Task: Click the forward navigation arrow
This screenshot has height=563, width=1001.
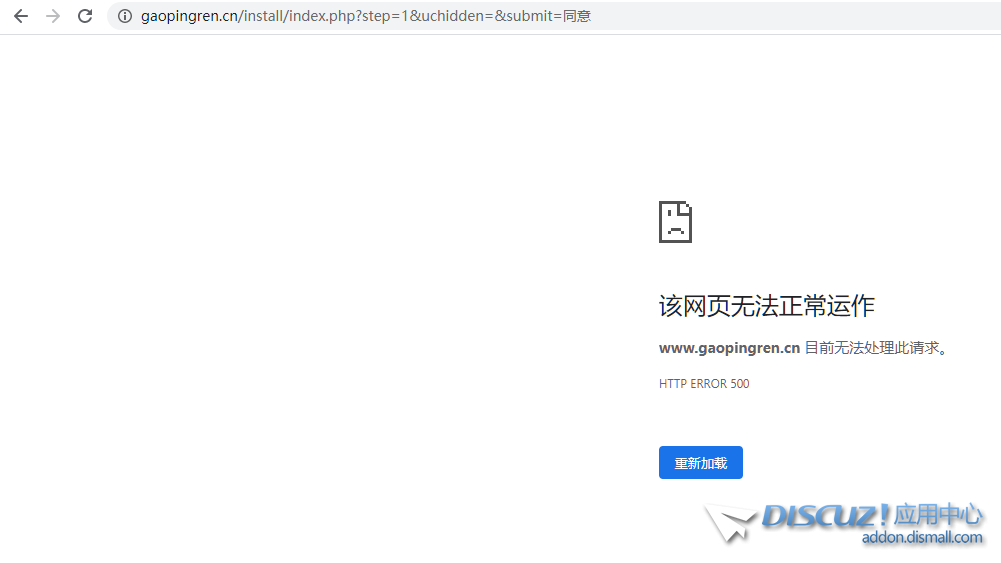Action: pyautogui.click(x=53, y=16)
